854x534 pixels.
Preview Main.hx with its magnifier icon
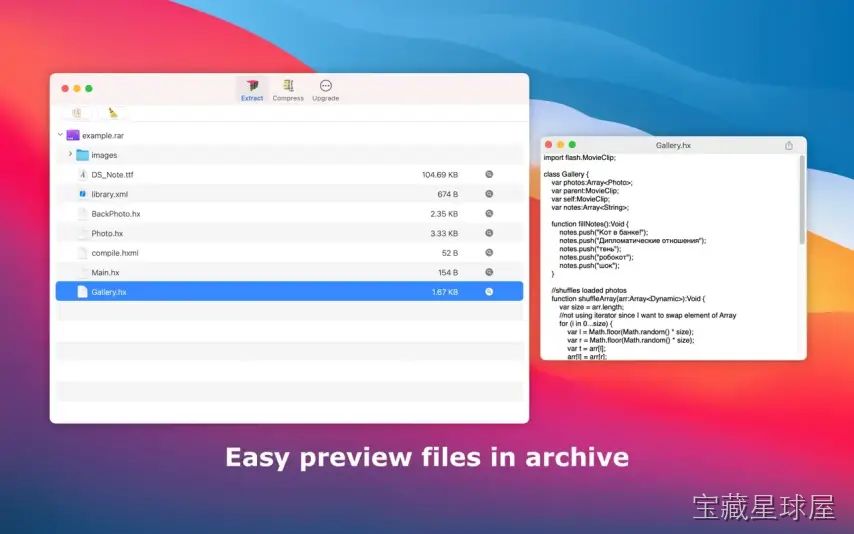(489, 272)
